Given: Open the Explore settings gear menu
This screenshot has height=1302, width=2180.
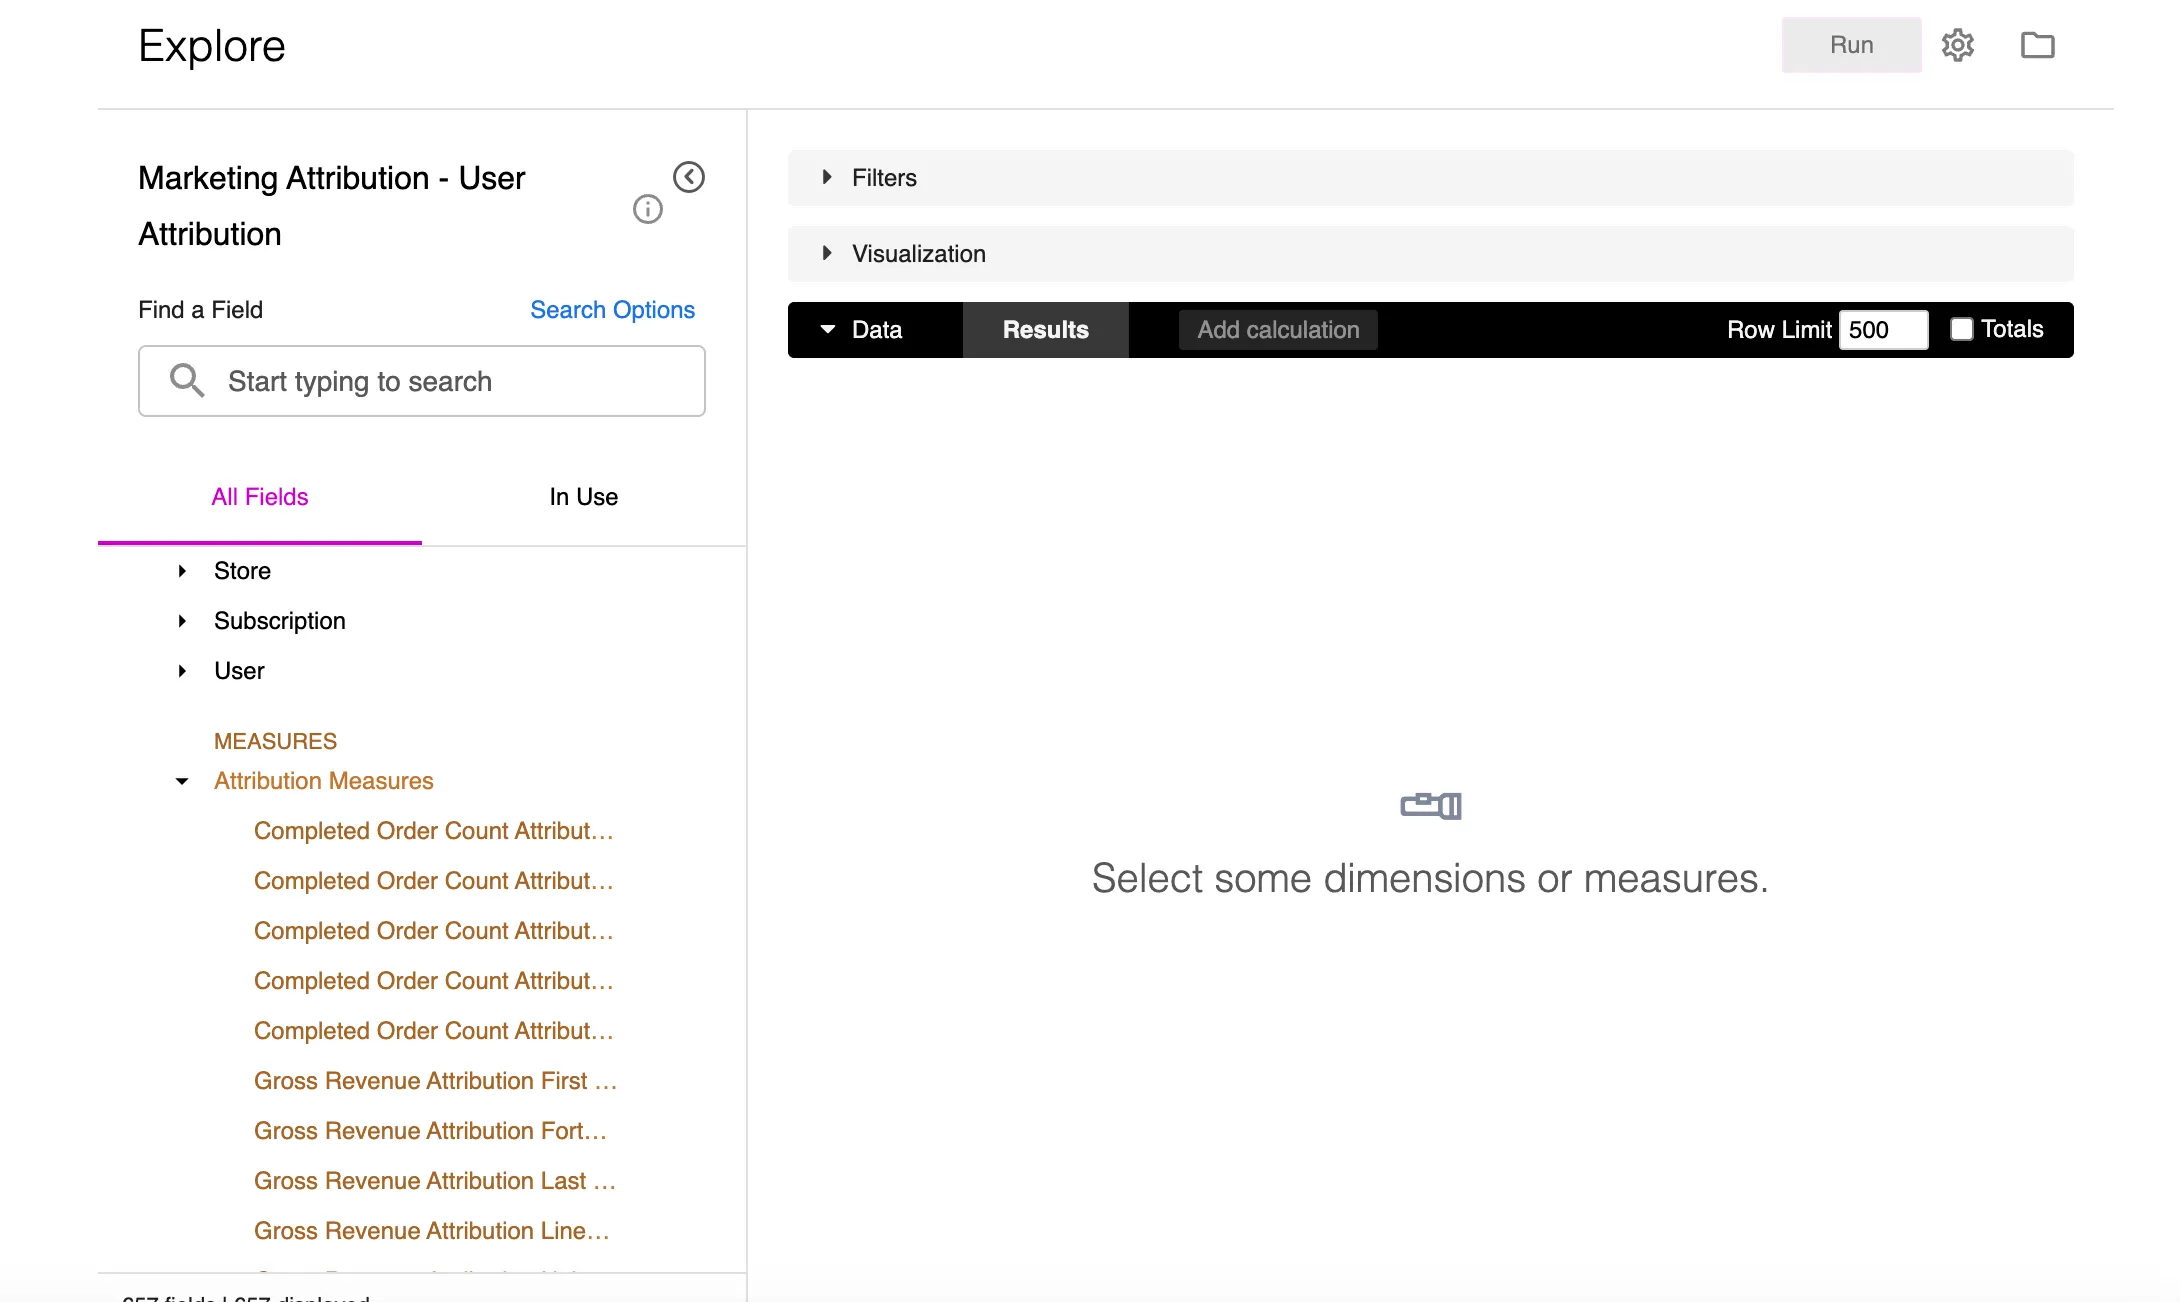Looking at the screenshot, I should click(1957, 45).
